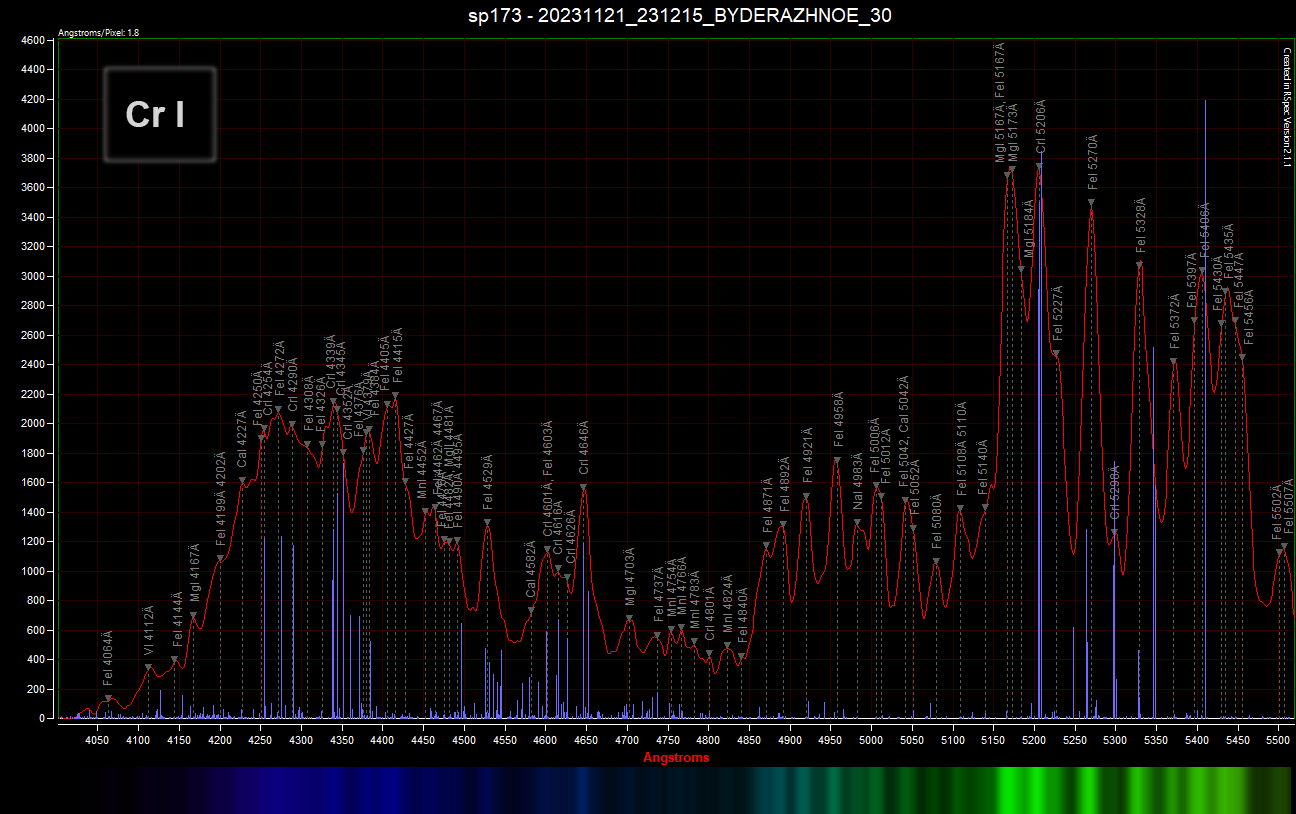
Task: Select the 'MgI 5184Å' line label
Action: pyautogui.click(x=1029, y=228)
